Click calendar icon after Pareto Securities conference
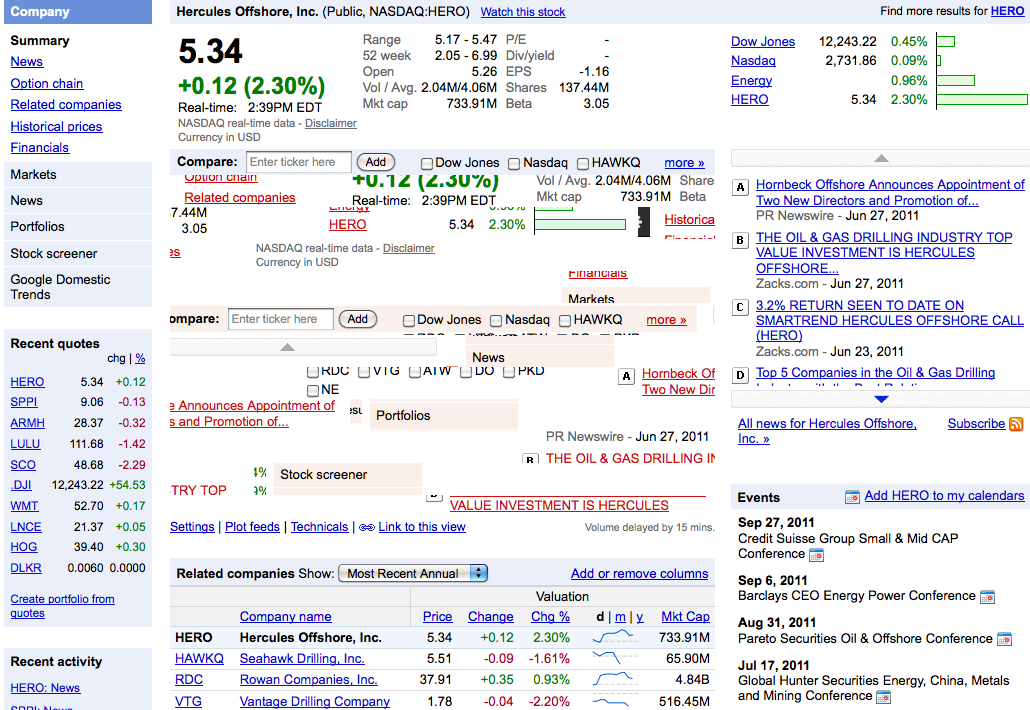The width and height of the screenshot is (1030, 710). [x=1004, y=639]
